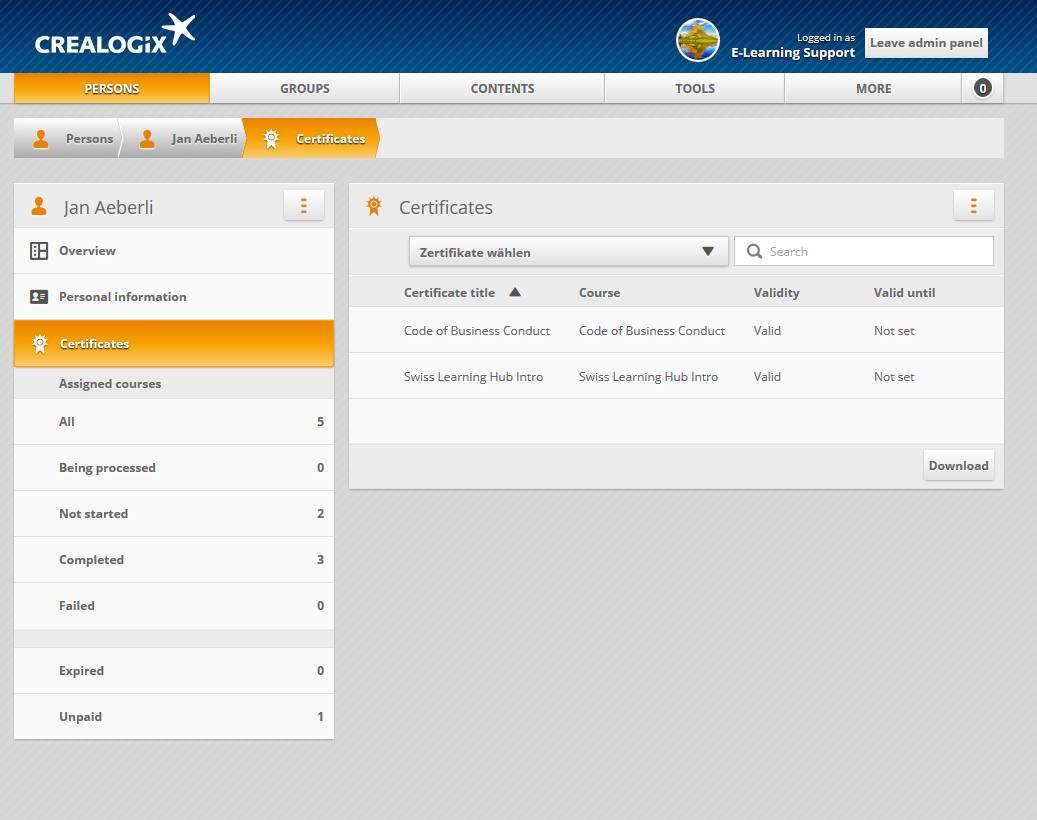Download the certificates
The image size is (1037, 820).
pos(958,466)
